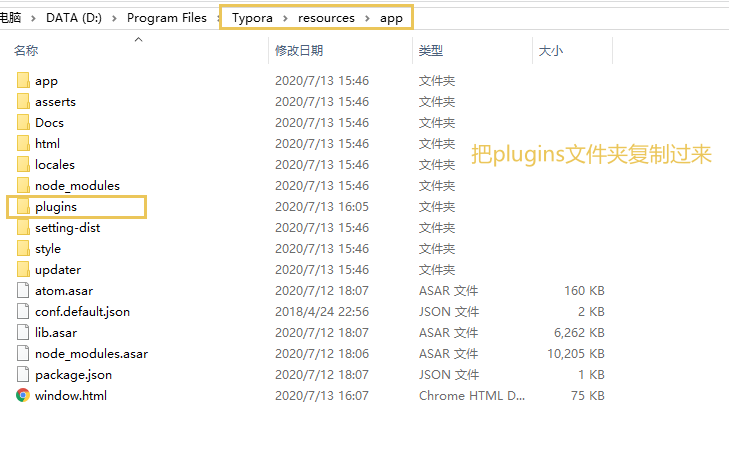Click the 10,205 KB size cell

(576, 353)
